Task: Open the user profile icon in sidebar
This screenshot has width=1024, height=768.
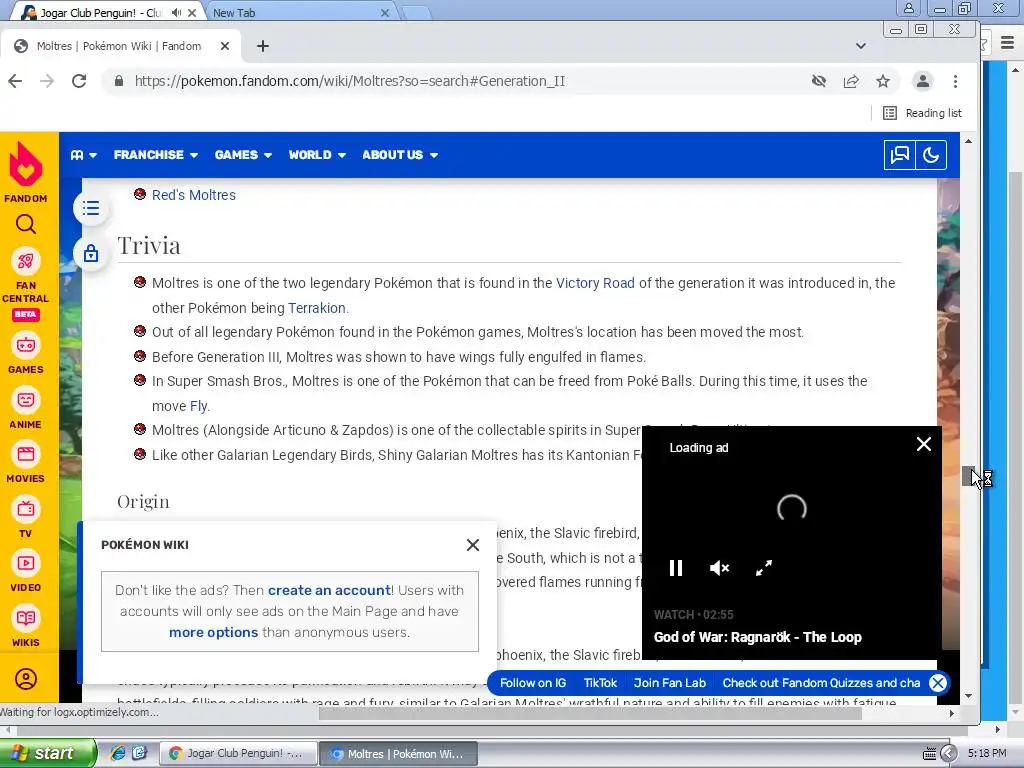Action: click(x=25, y=679)
